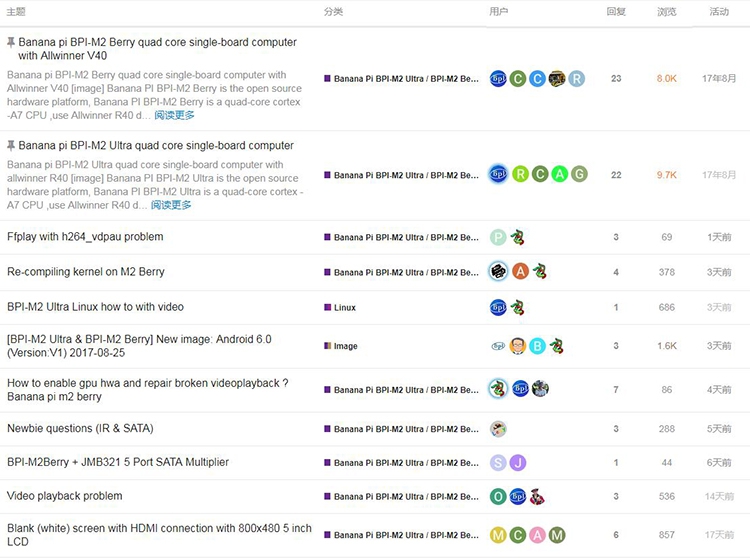
Task: Click 17天前 activity in Blank screen row
Action: [x=719, y=535]
